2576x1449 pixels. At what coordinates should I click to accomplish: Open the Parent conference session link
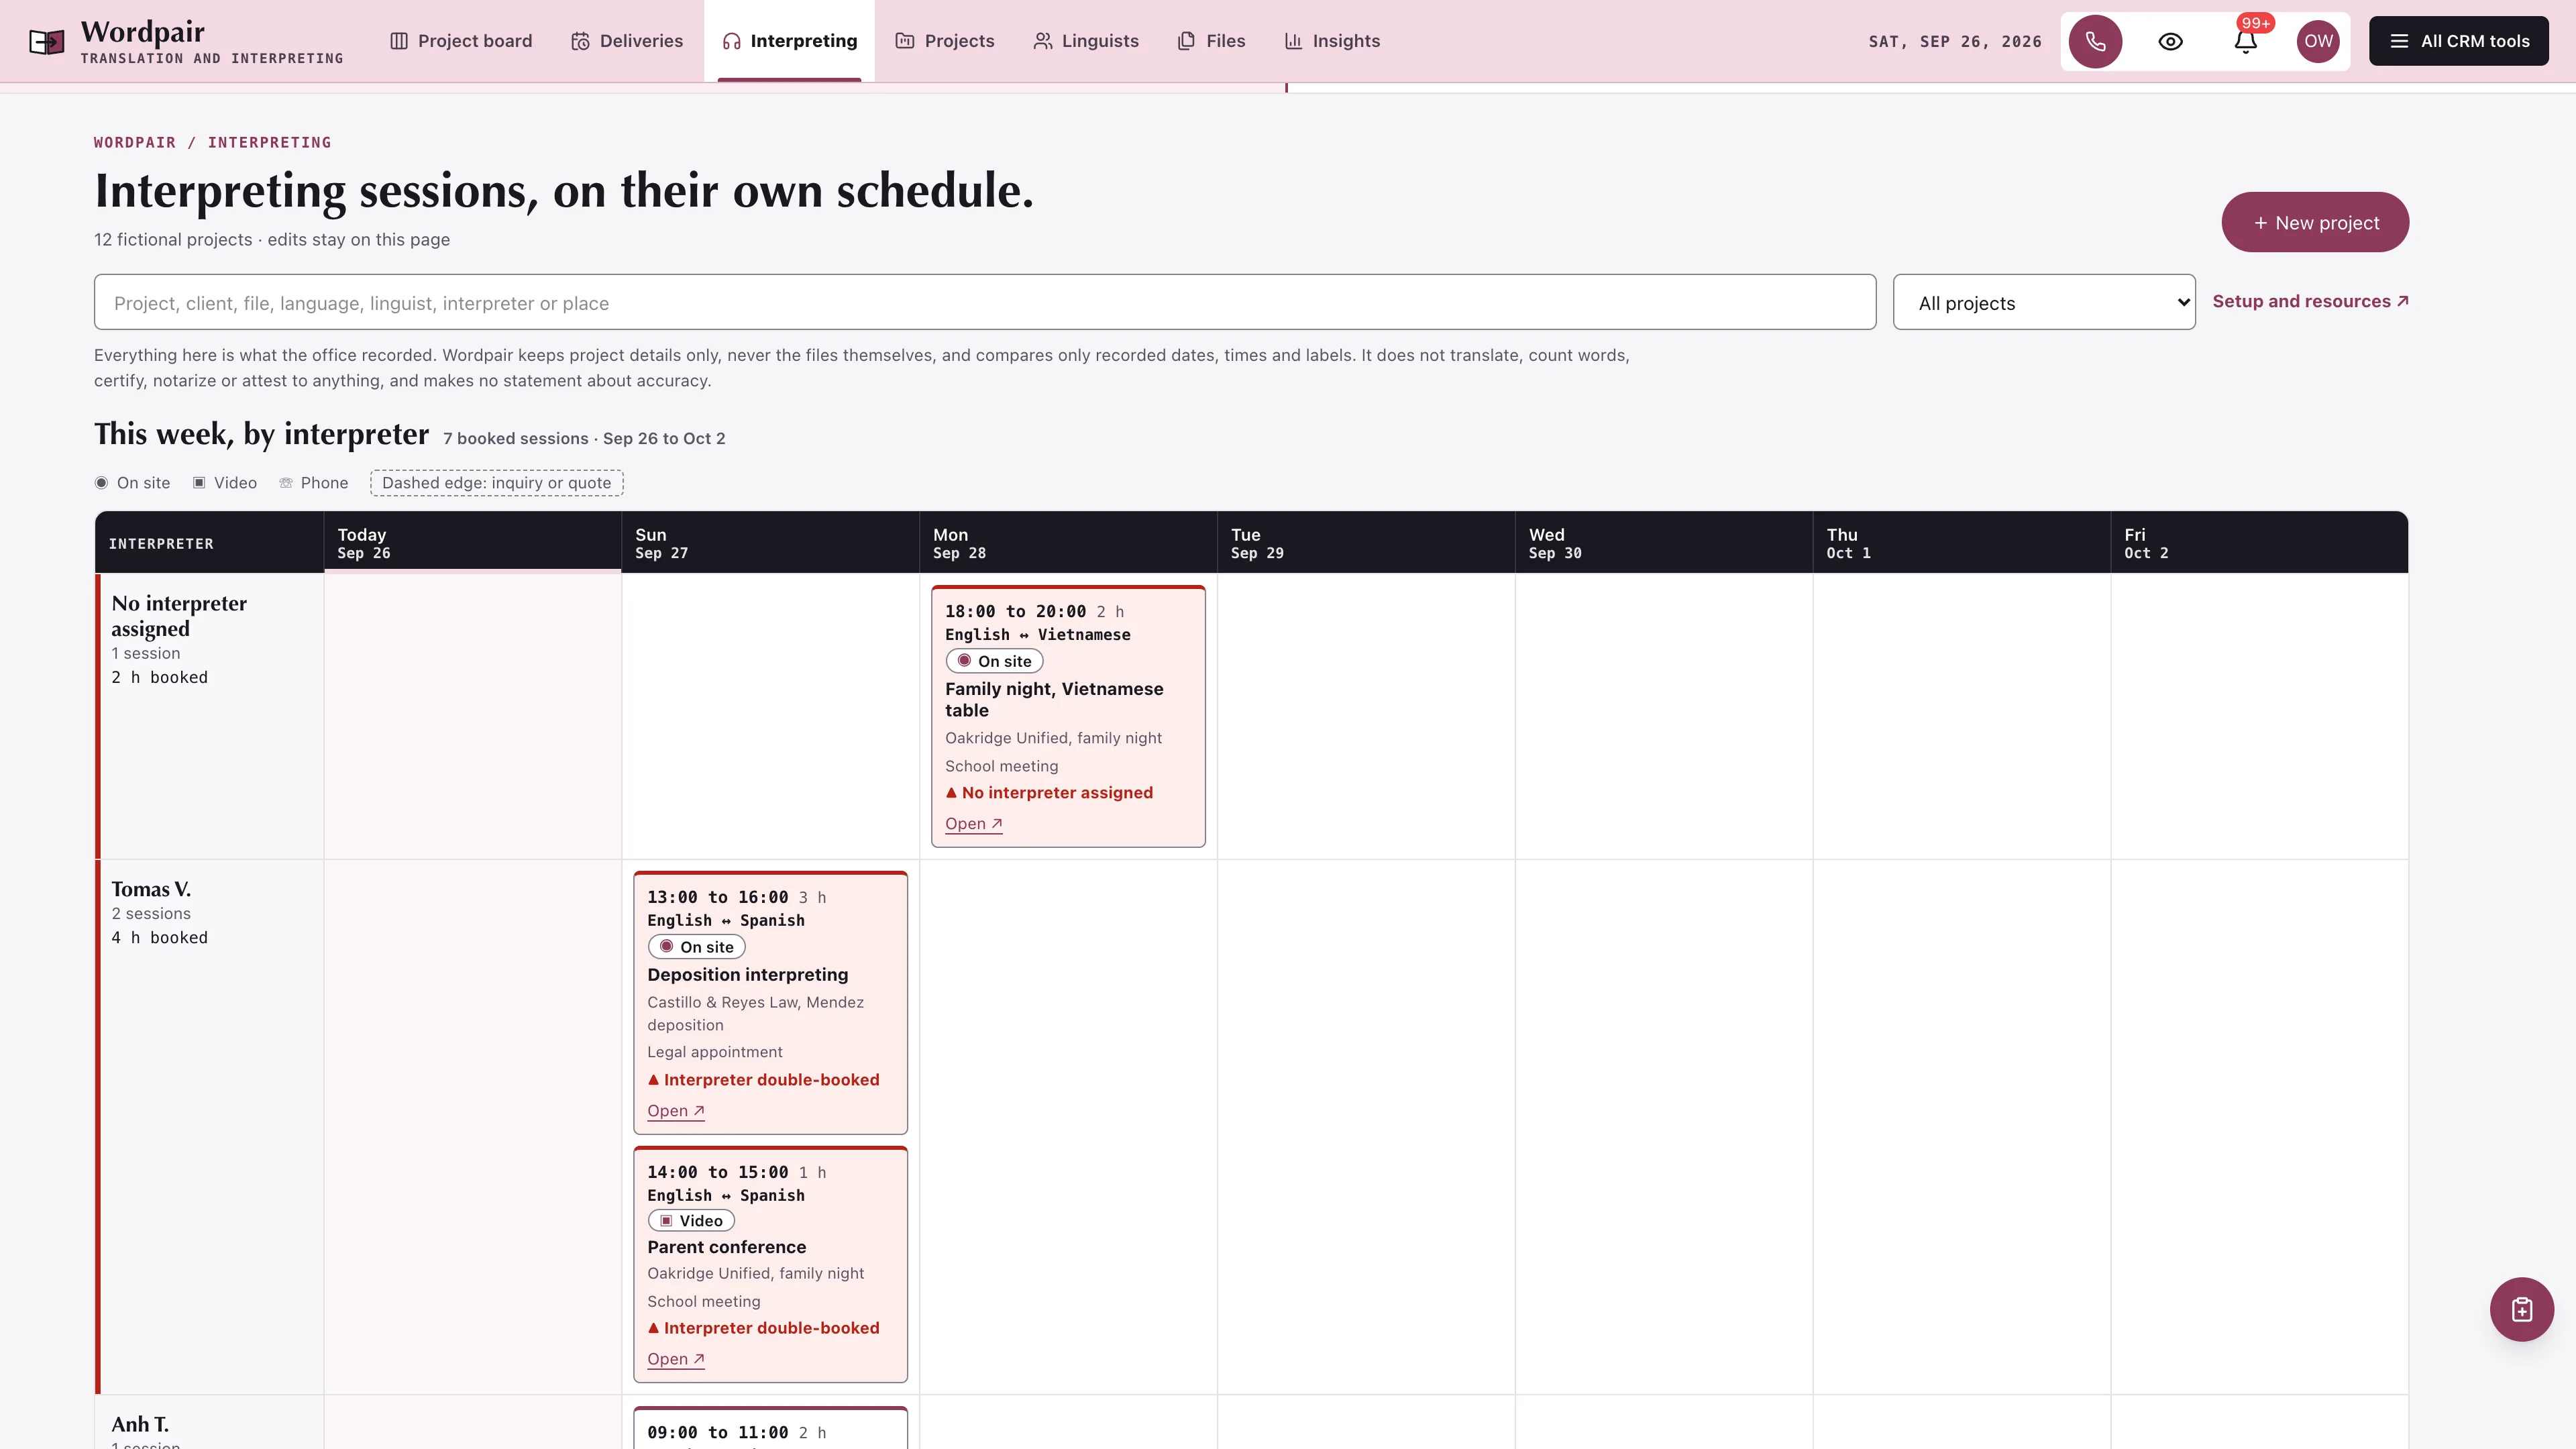tap(675, 1359)
